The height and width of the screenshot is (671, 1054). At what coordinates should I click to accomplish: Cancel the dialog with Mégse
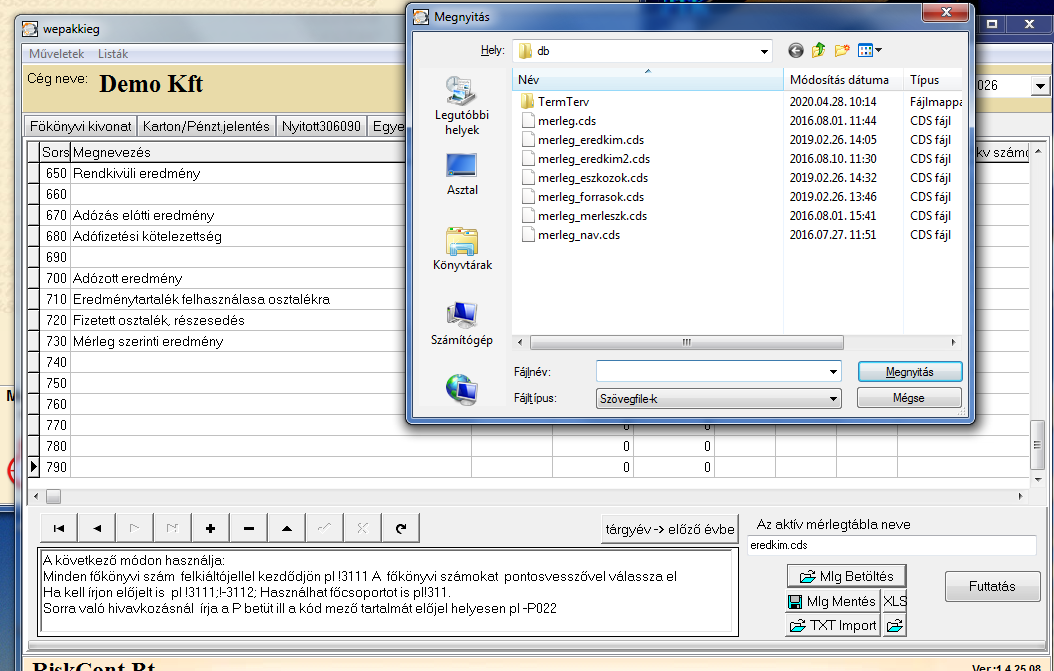pyautogui.click(x=909, y=398)
